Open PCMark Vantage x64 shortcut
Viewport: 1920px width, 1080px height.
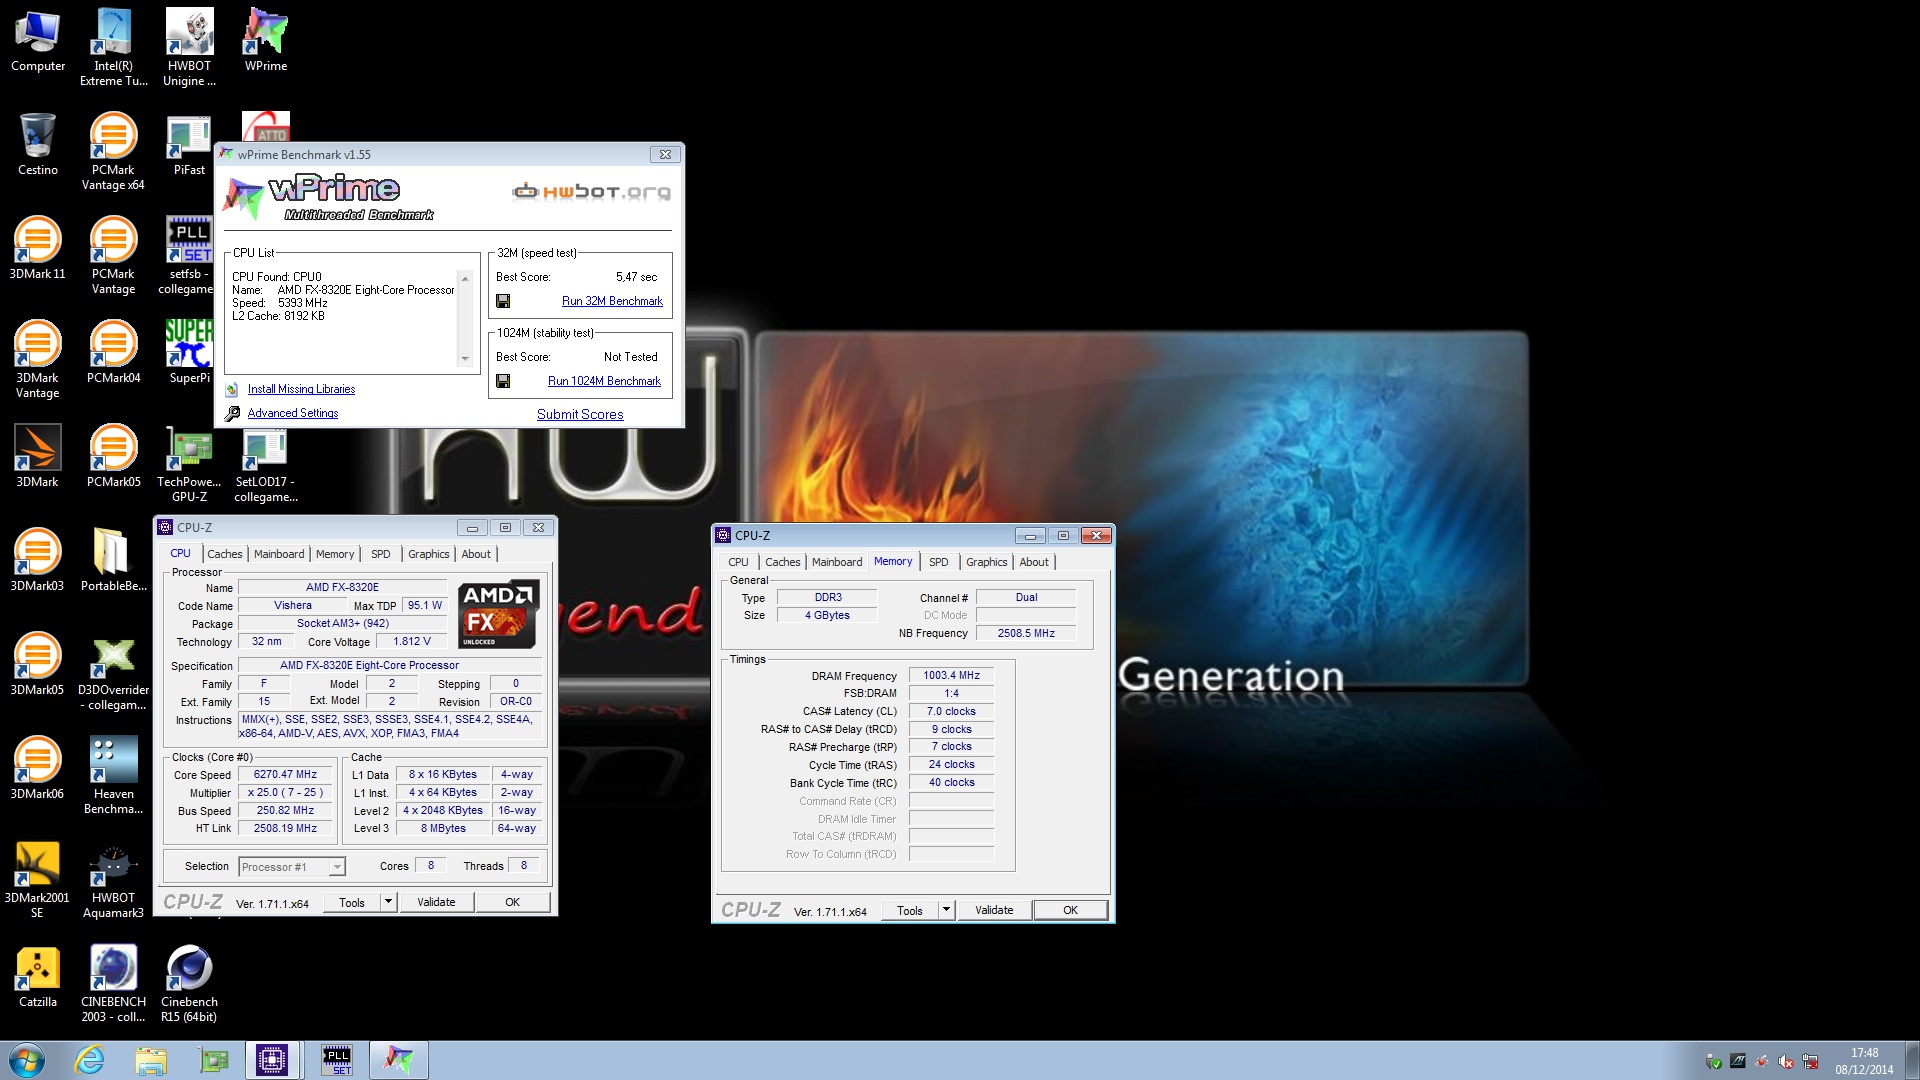[113, 151]
